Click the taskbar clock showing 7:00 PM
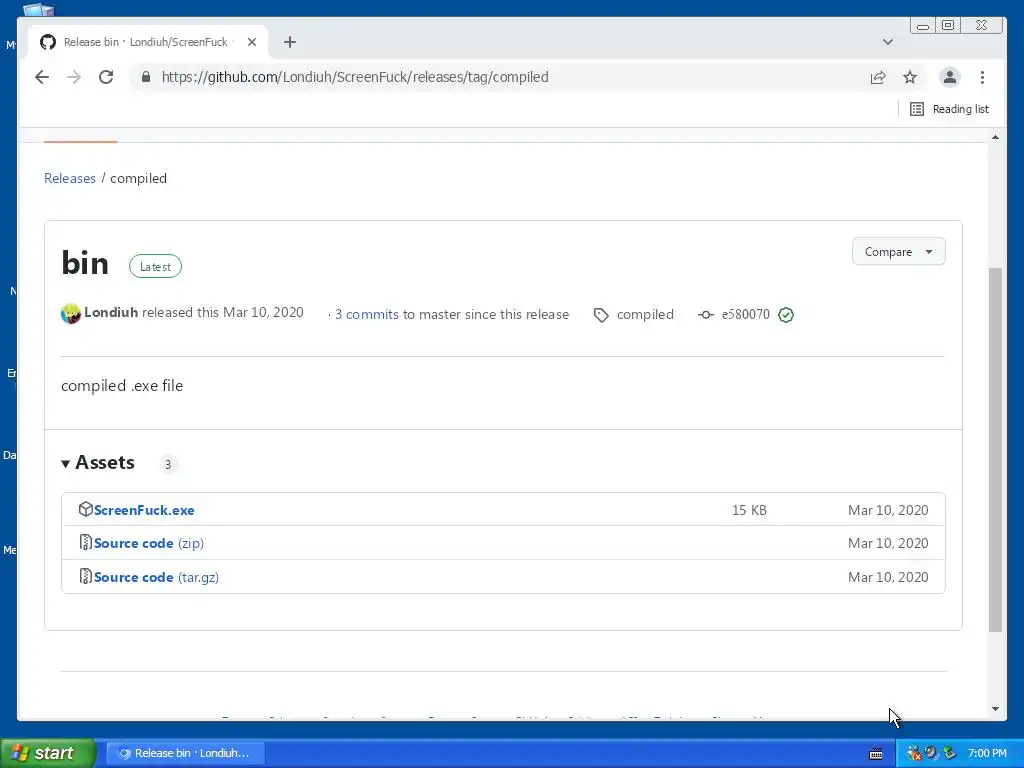The width and height of the screenshot is (1024, 768). [x=987, y=753]
